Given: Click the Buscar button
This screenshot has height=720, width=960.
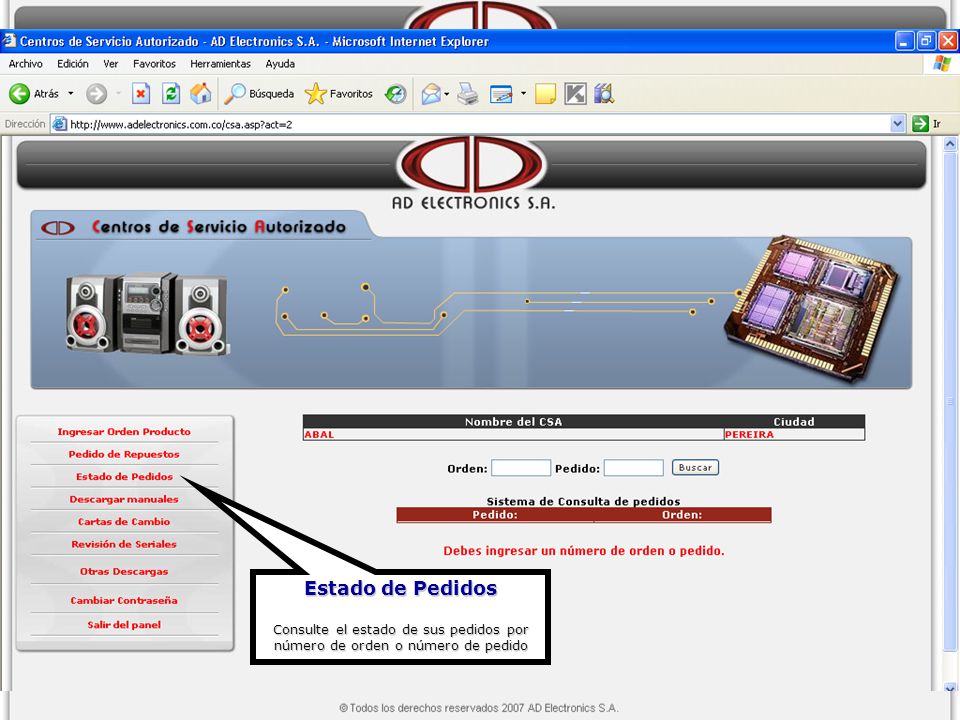Looking at the screenshot, I should point(695,467).
